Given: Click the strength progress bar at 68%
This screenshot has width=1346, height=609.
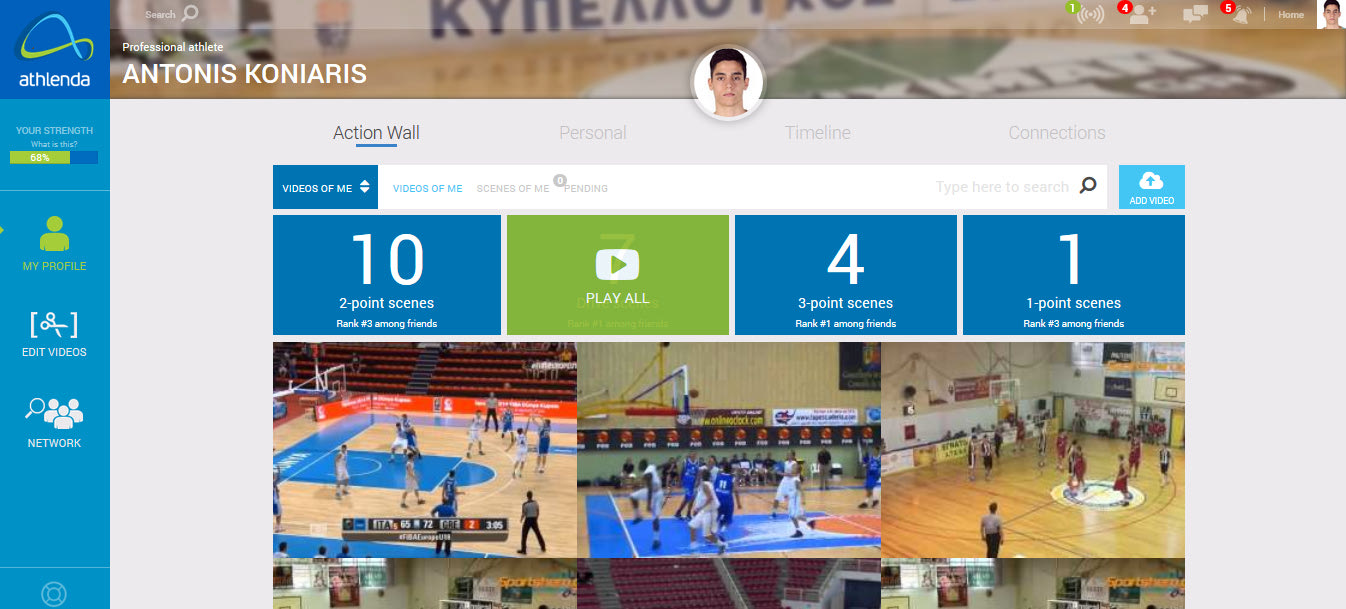Looking at the screenshot, I should click(x=54, y=157).
